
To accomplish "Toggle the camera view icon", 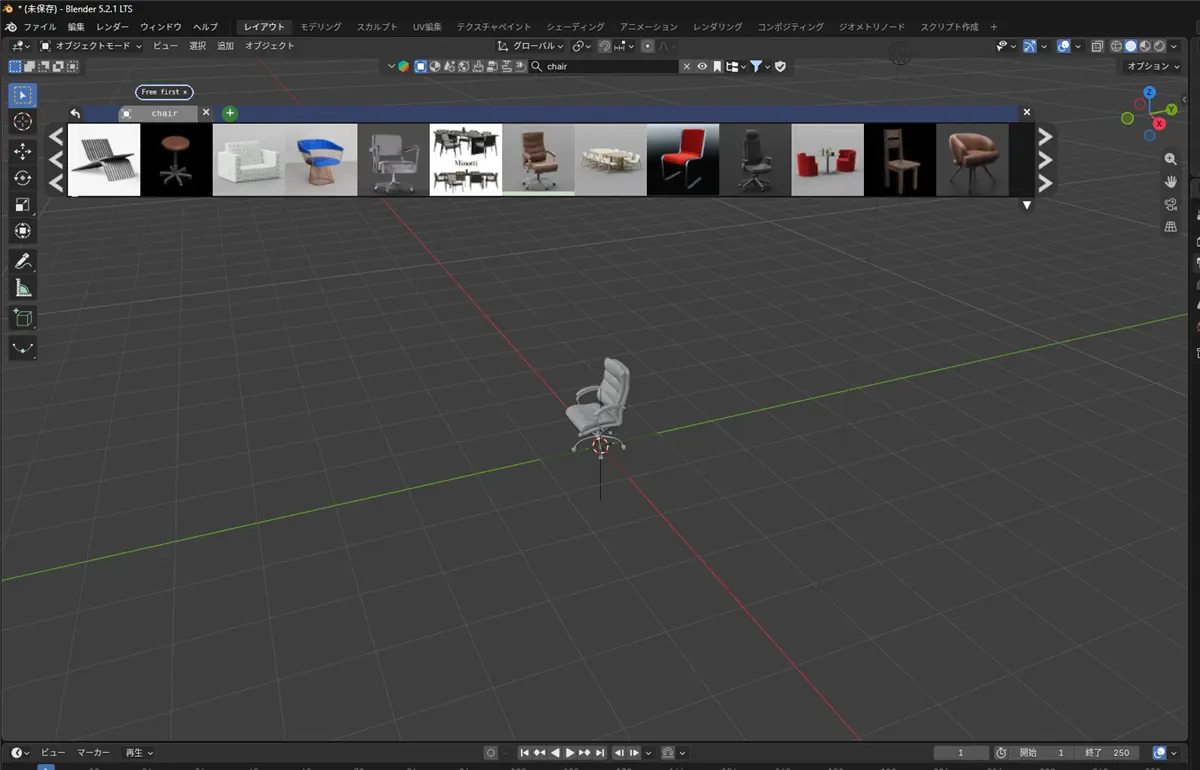I will coord(1171,204).
